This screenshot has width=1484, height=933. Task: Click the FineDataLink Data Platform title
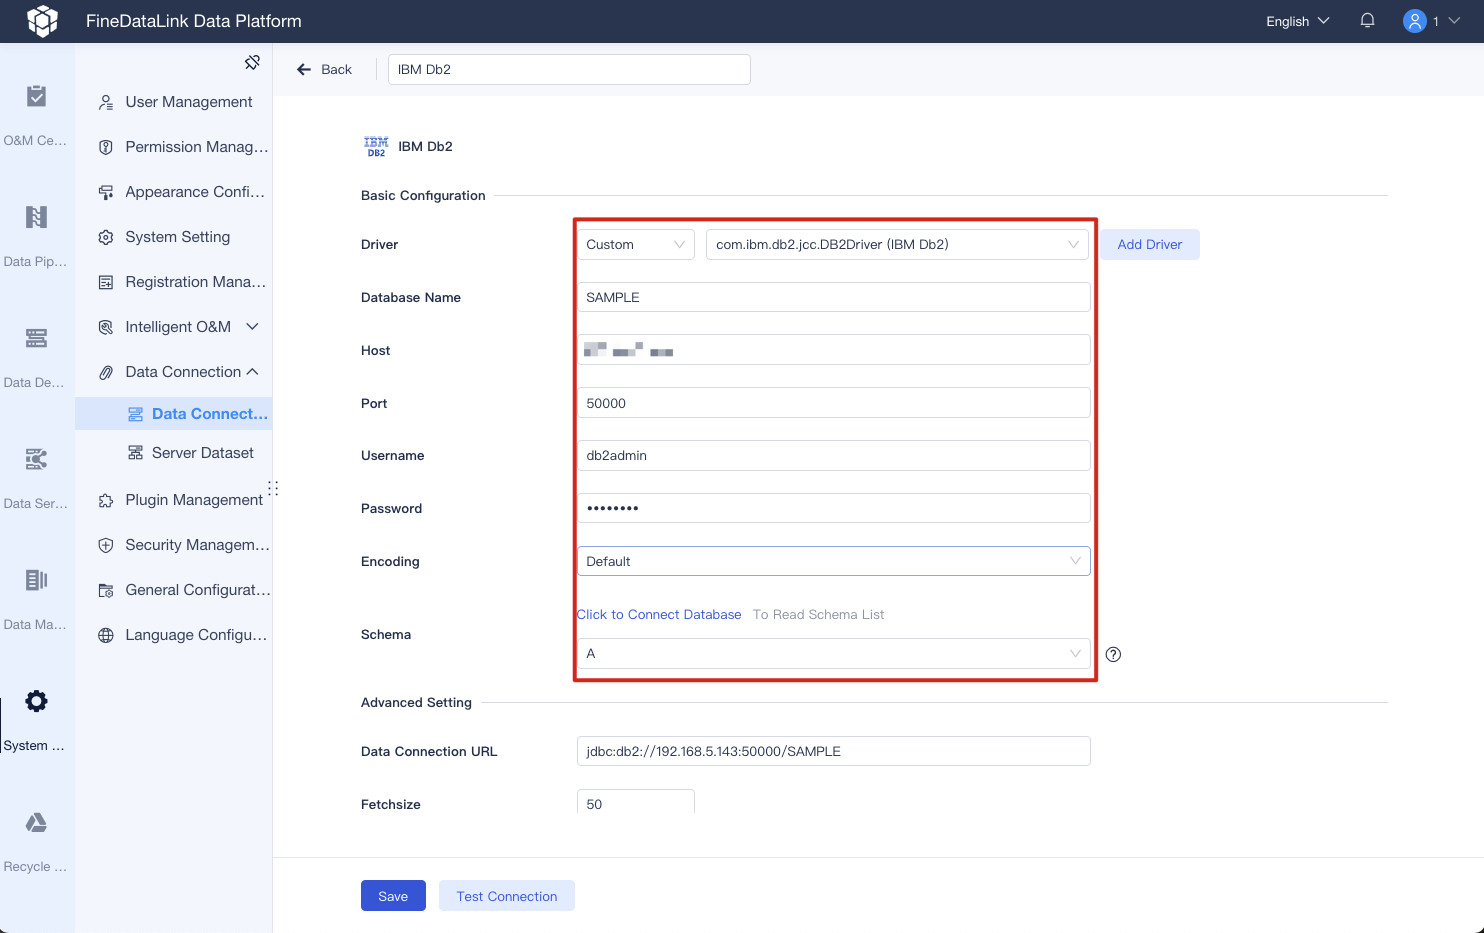point(193,21)
